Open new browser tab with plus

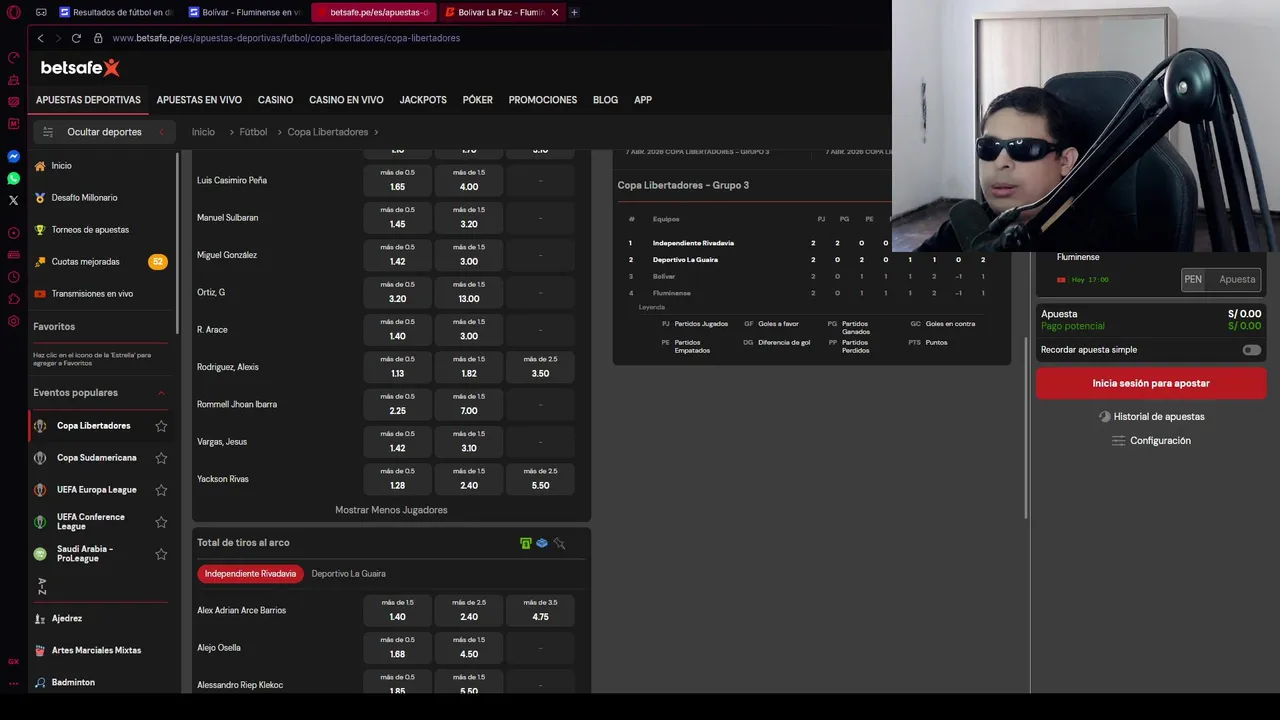click(x=574, y=12)
